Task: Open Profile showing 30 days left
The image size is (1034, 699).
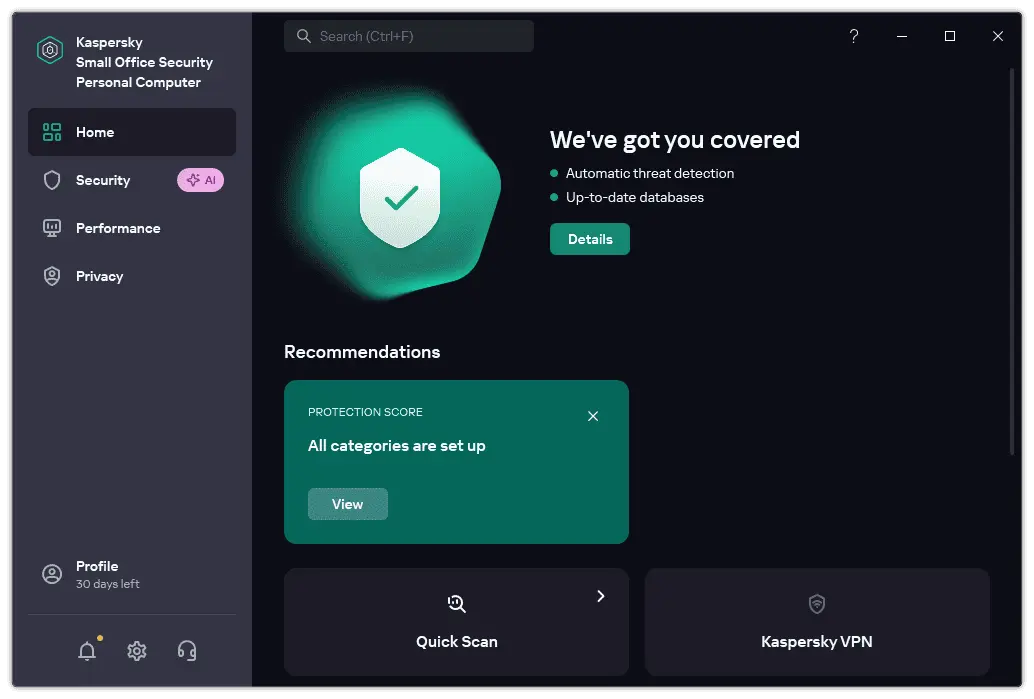Action: 132,574
